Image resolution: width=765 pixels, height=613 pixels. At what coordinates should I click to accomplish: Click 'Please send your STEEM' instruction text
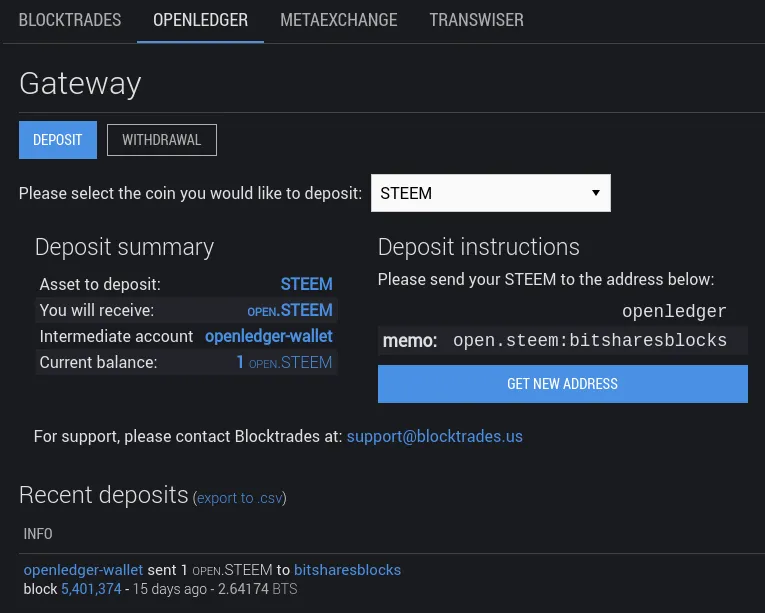point(546,279)
